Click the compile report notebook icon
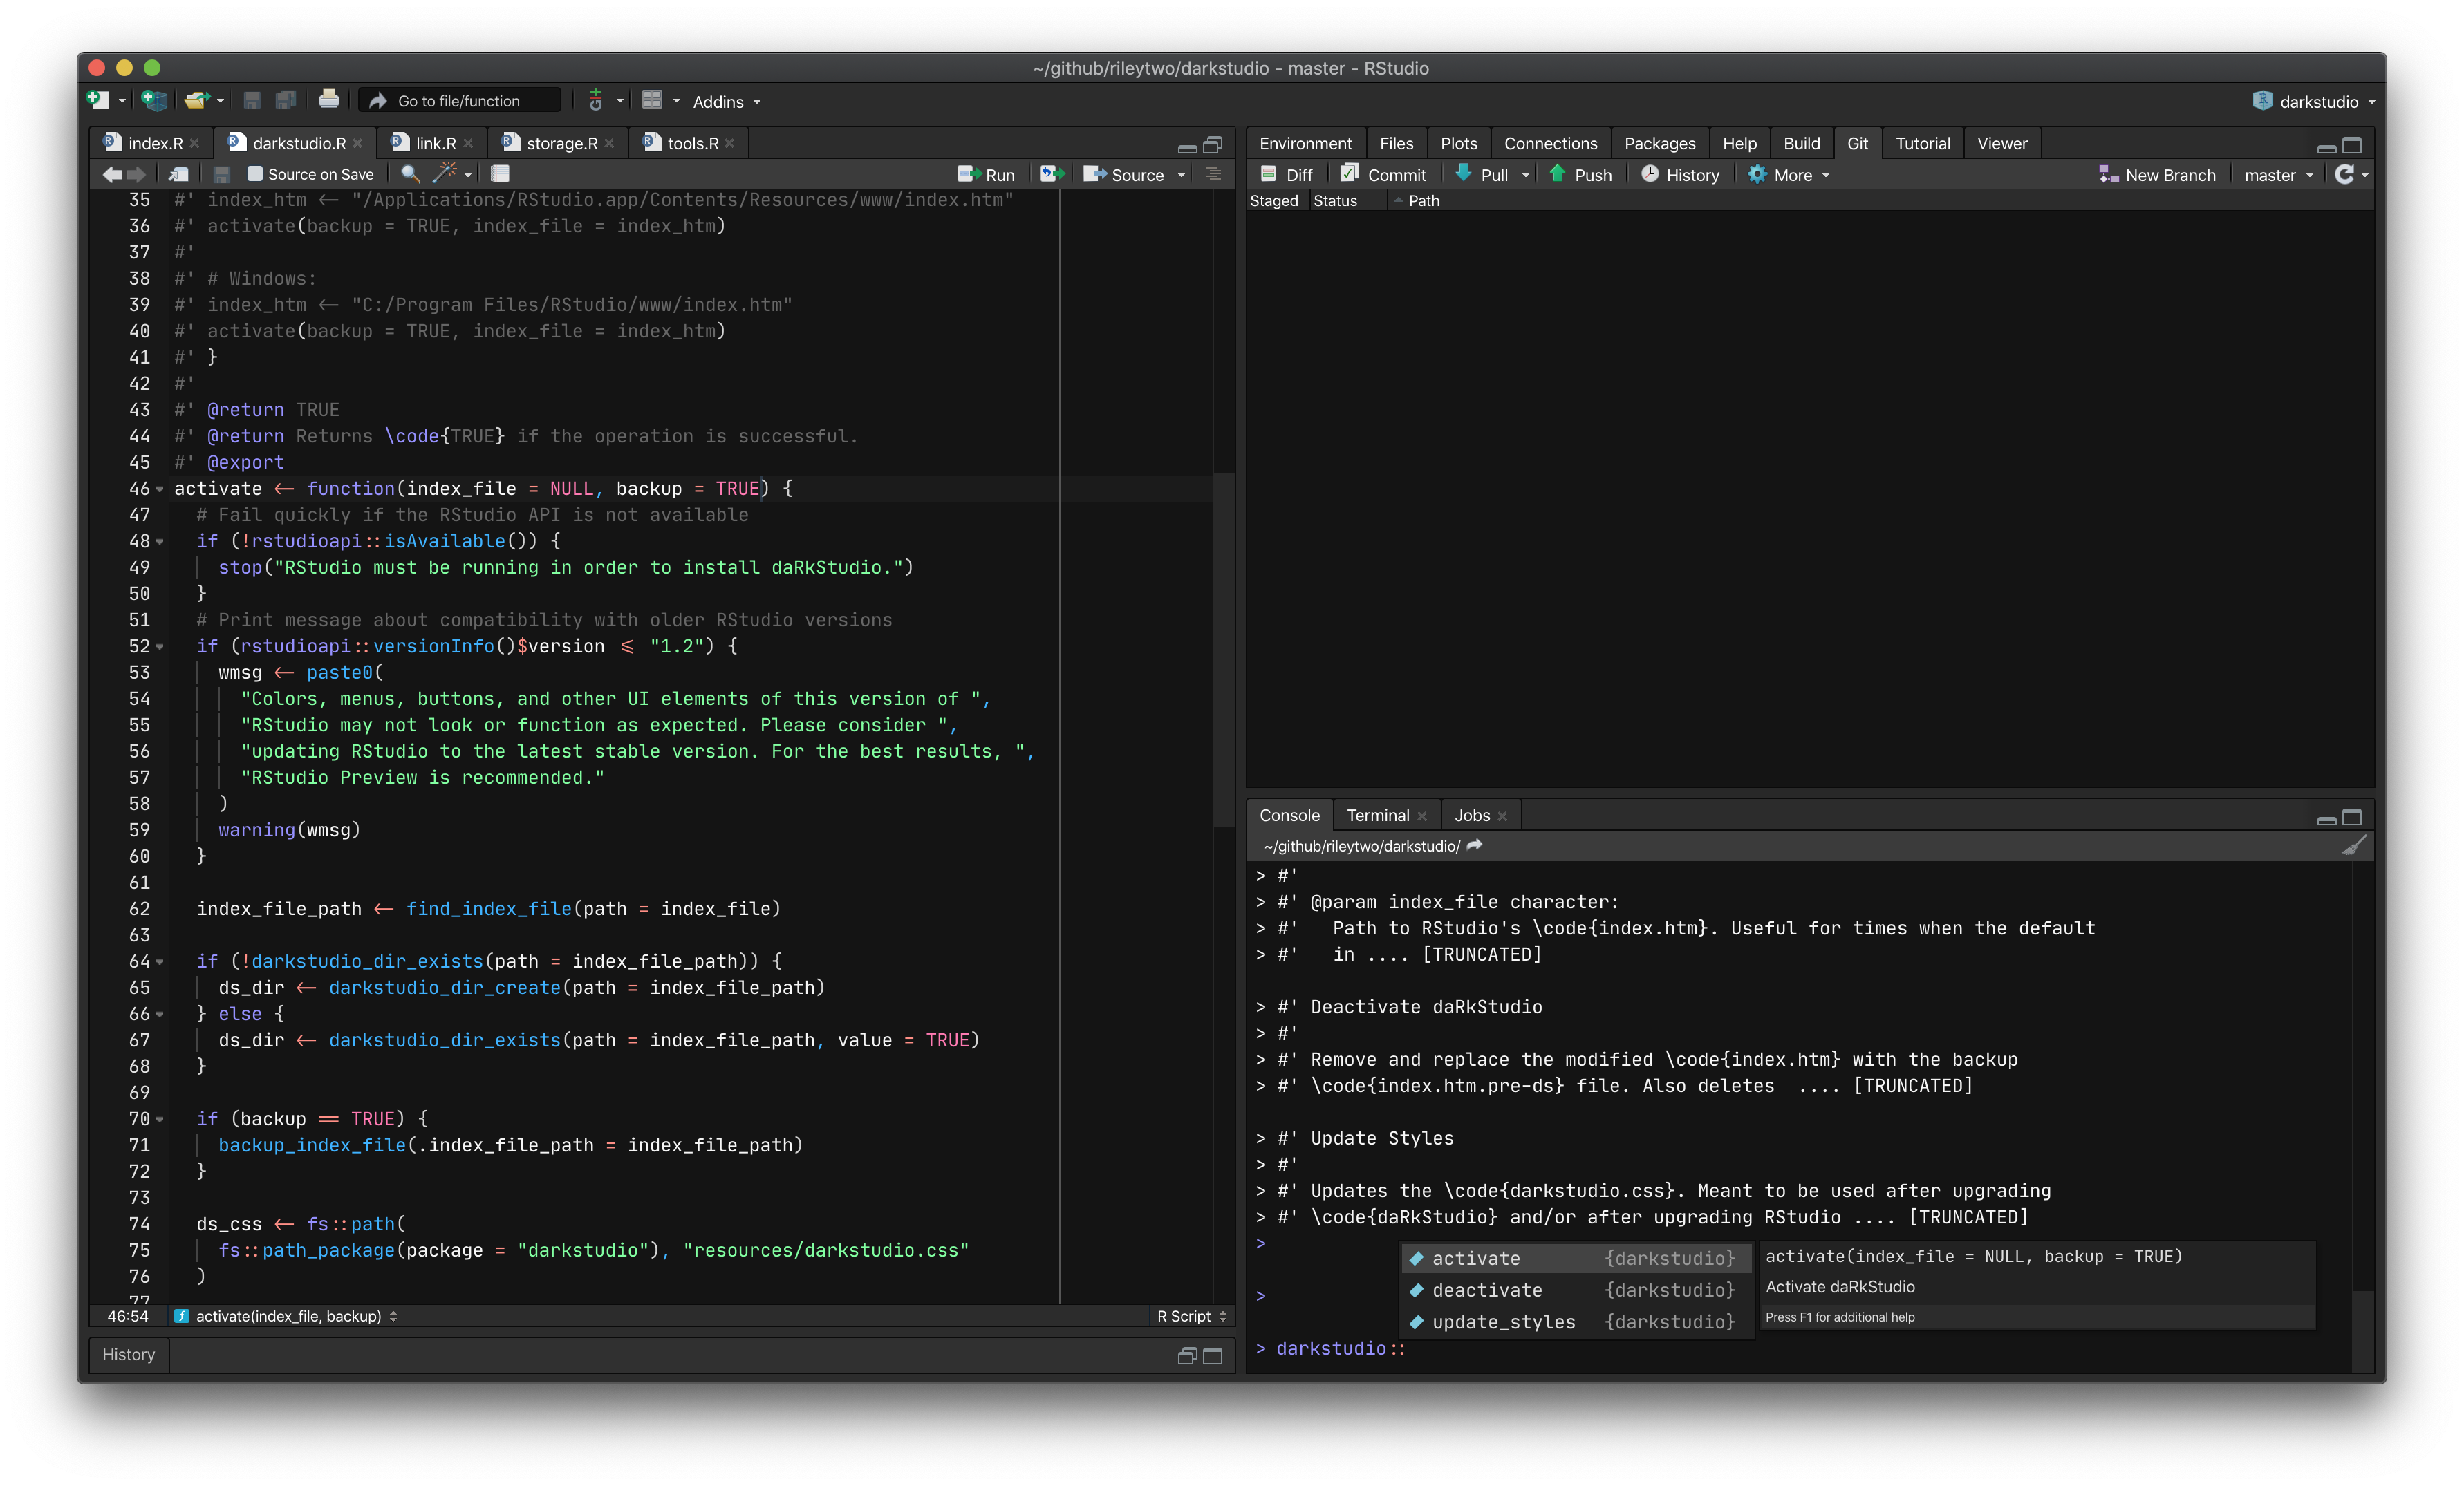 pyautogui.click(x=500, y=174)
